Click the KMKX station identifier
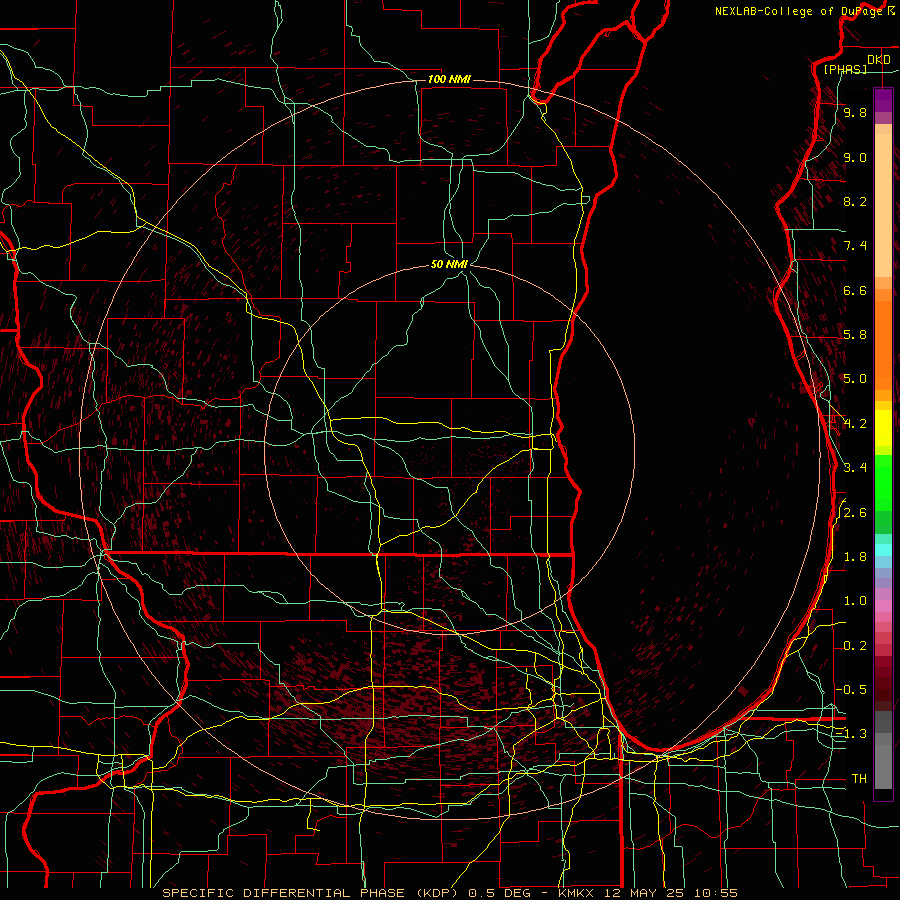 (574, 893)
